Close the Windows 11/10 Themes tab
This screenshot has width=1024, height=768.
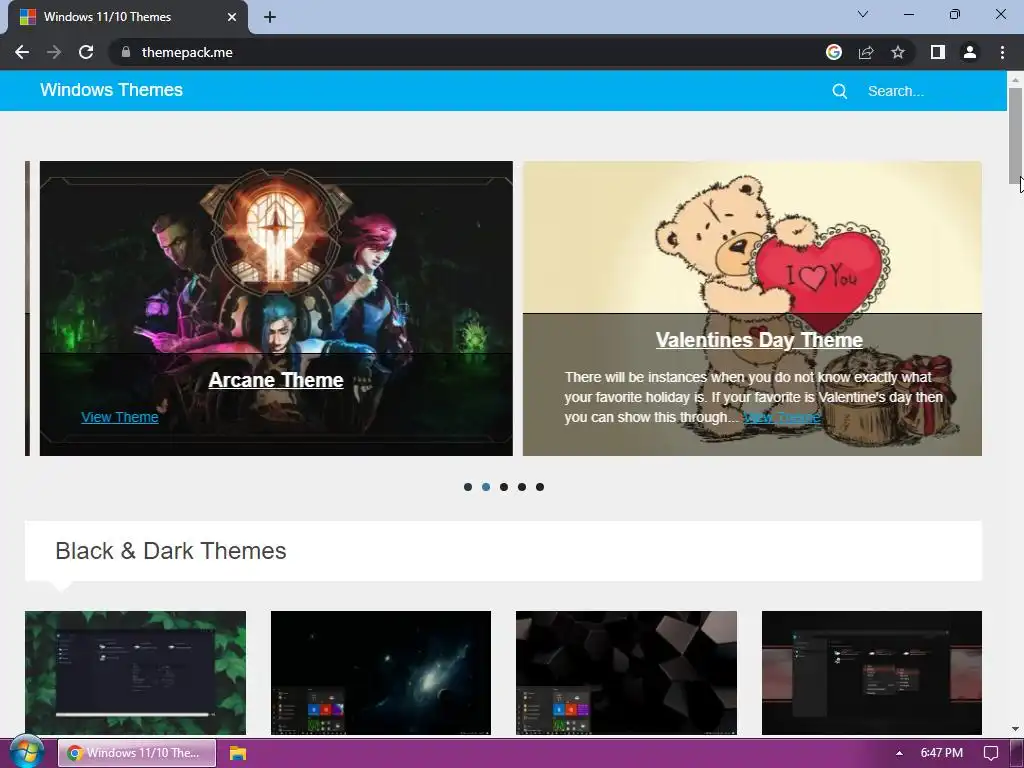(232, 17)
